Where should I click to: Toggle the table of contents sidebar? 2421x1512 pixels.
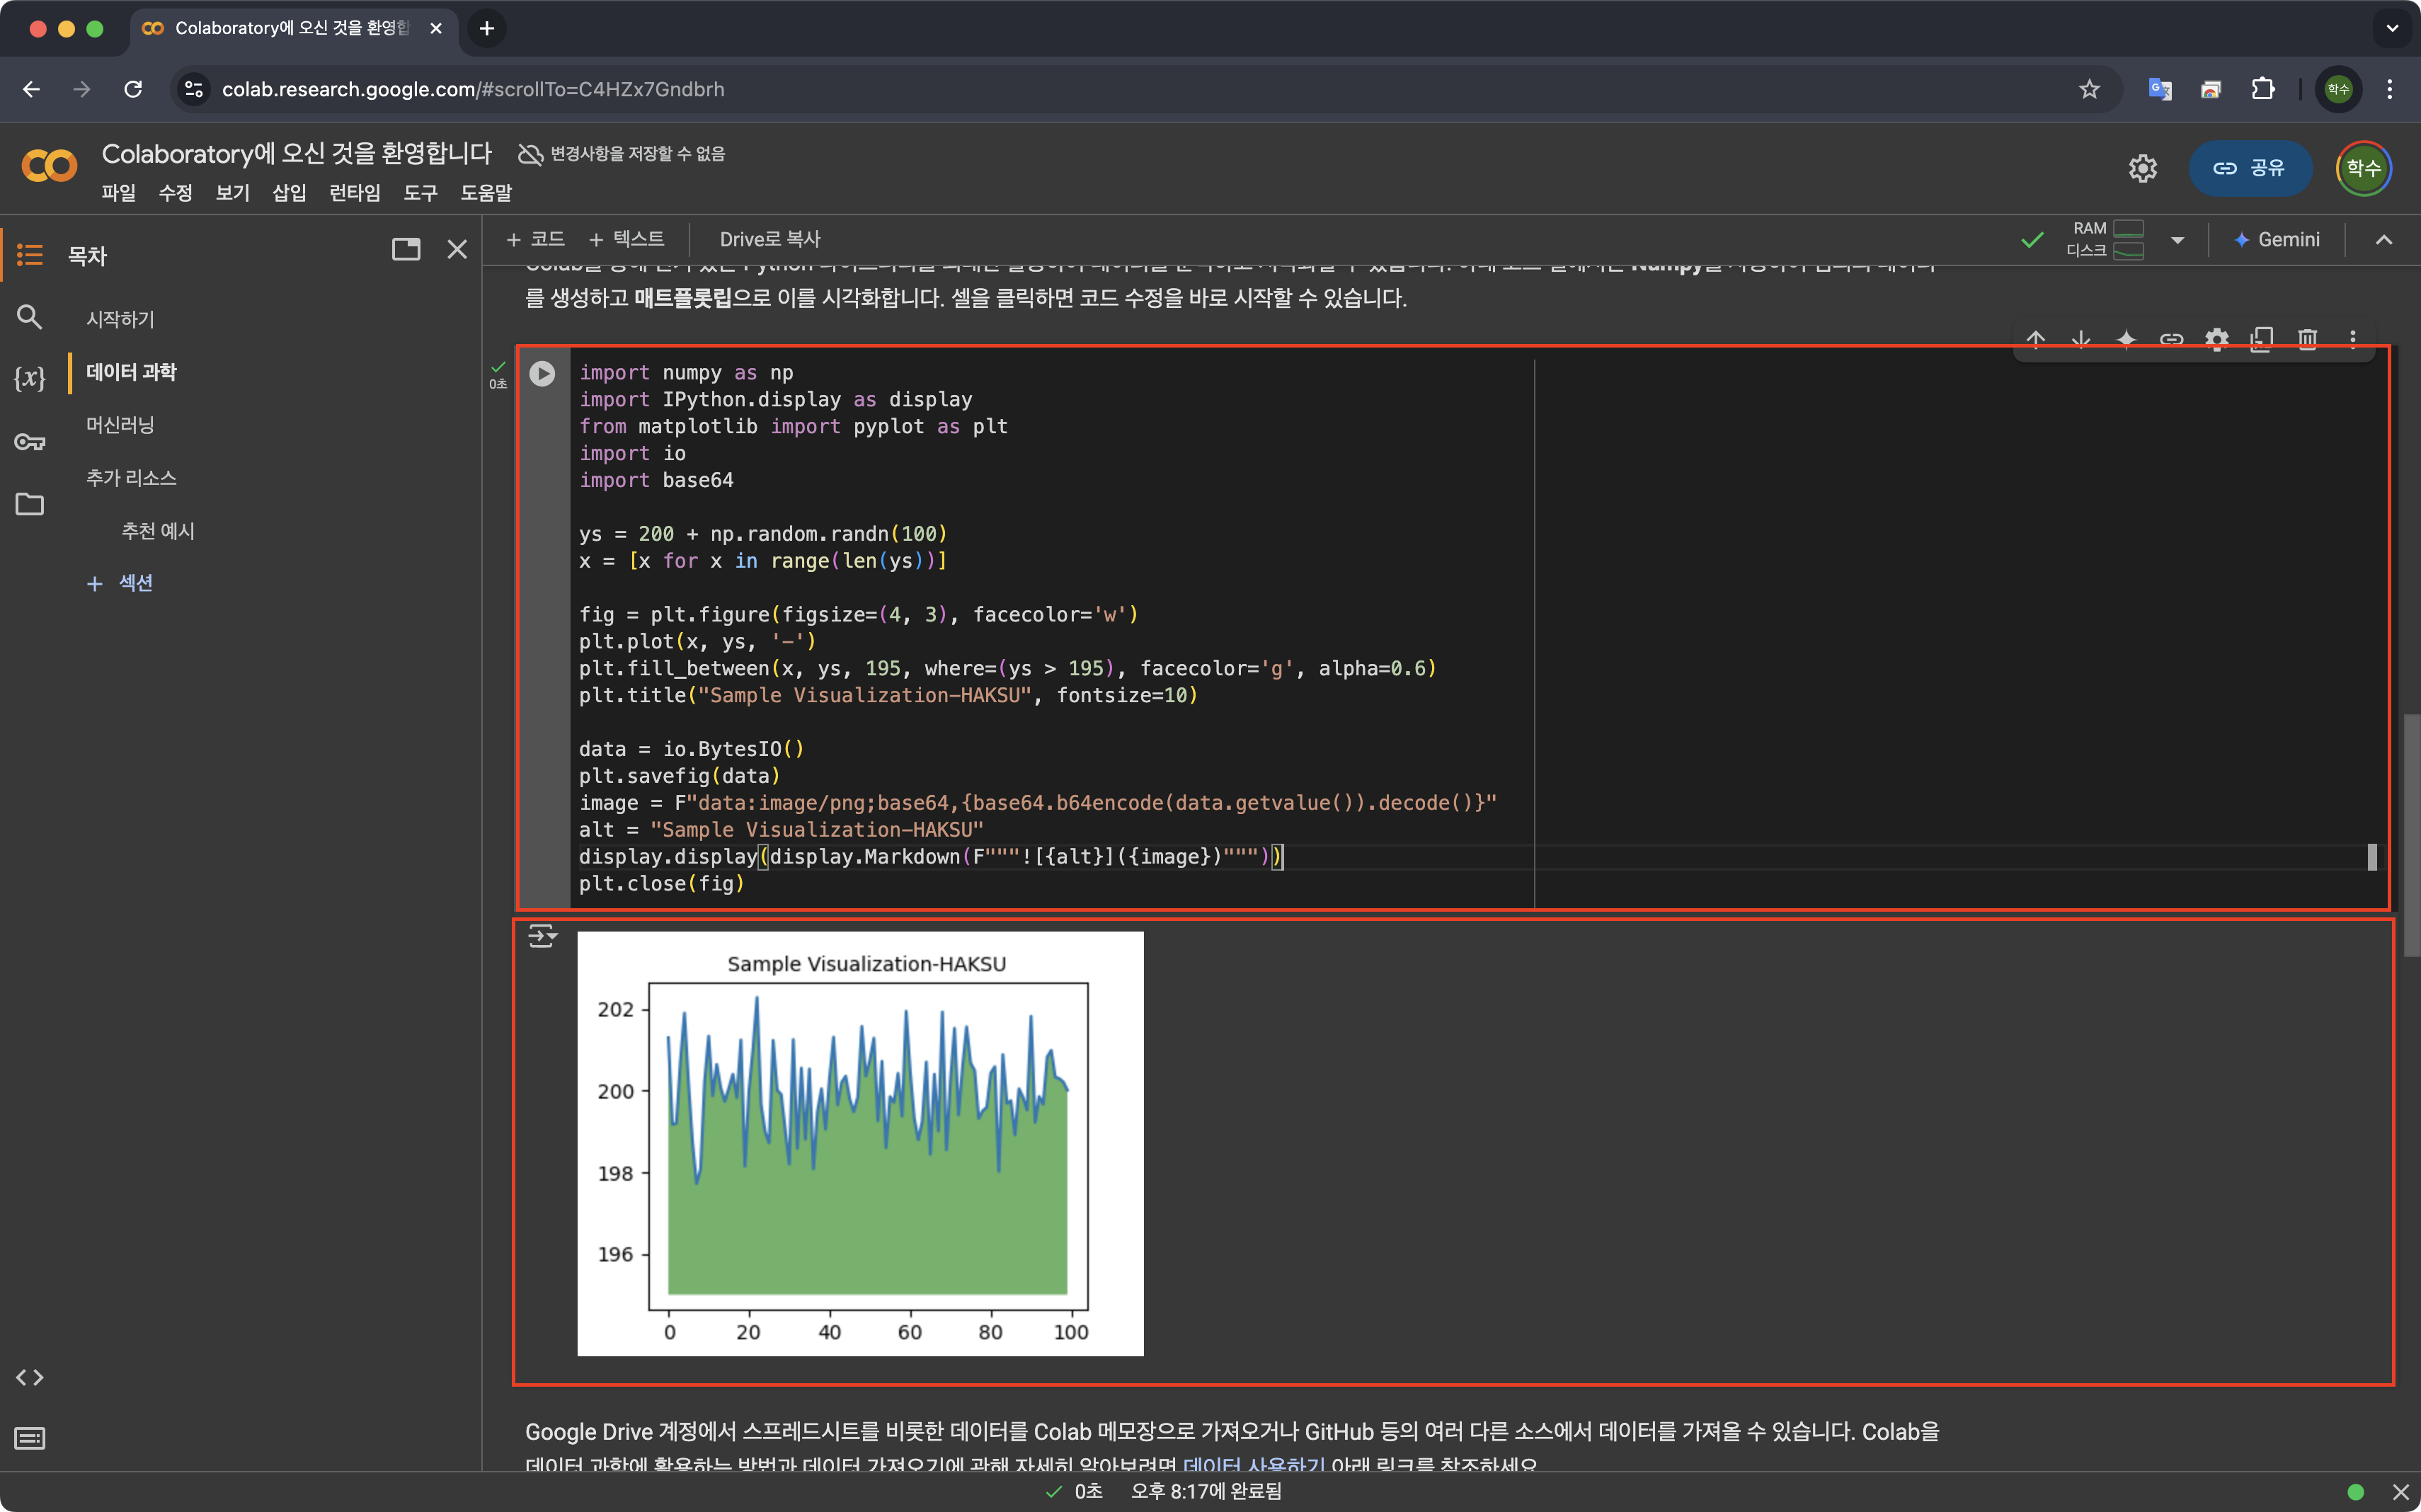coord(29,255)
